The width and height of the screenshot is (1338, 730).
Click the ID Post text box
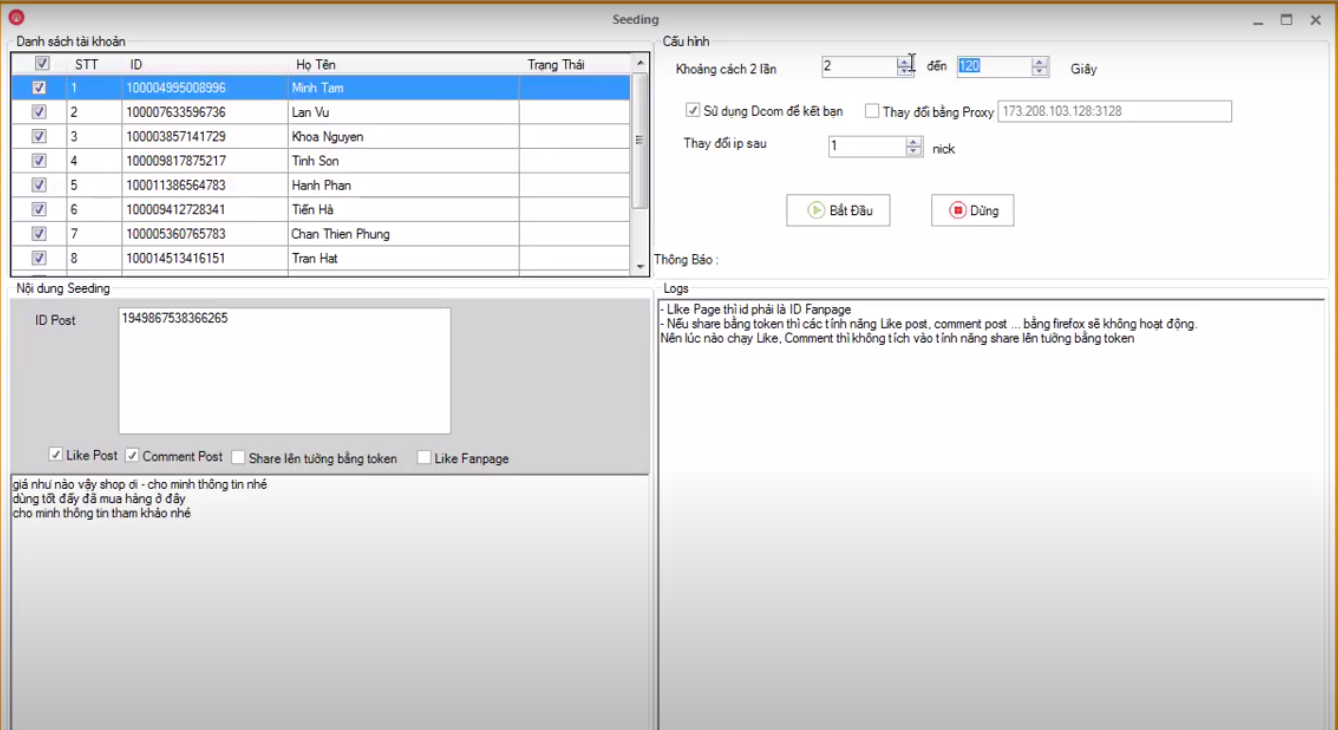285,370
